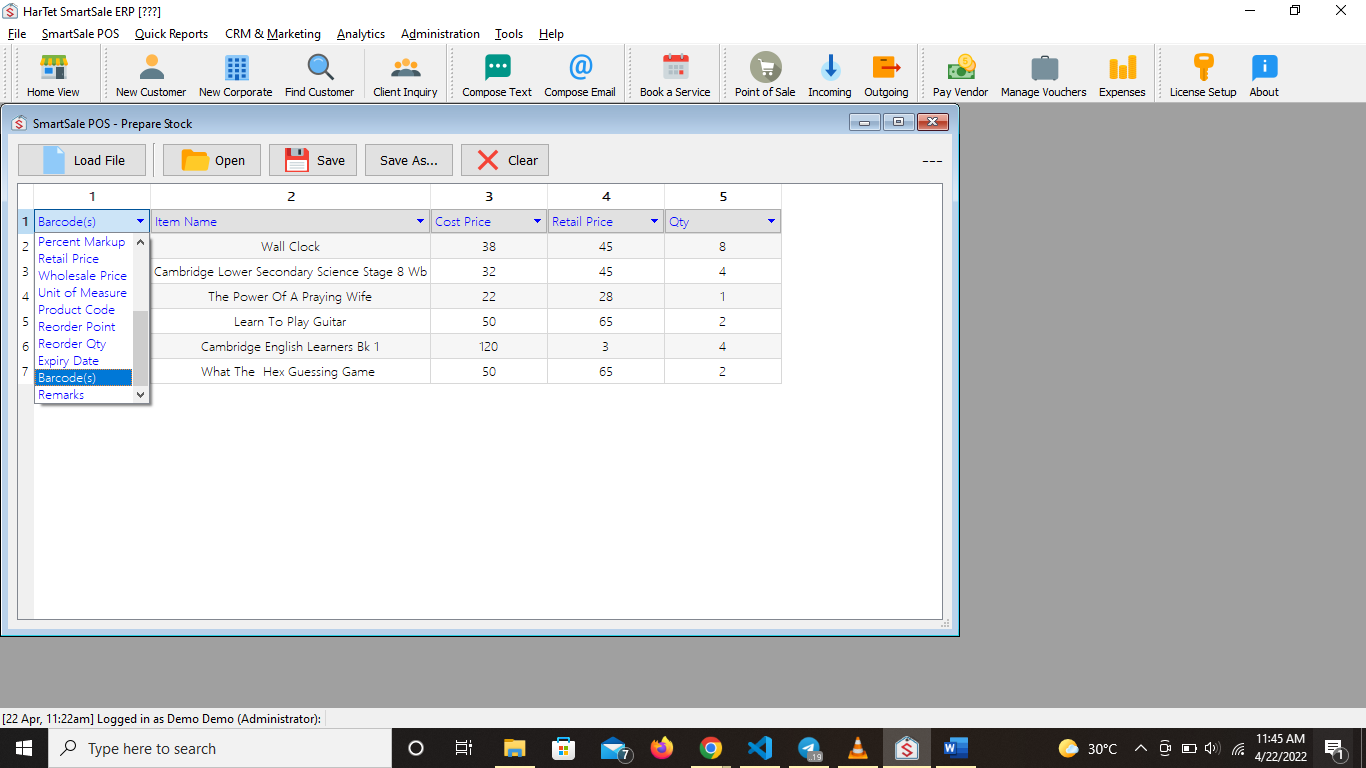Viewport: 1366px width, 768px height.
Task: Select cost price cell with 120
Action: (x=489, y=346)
